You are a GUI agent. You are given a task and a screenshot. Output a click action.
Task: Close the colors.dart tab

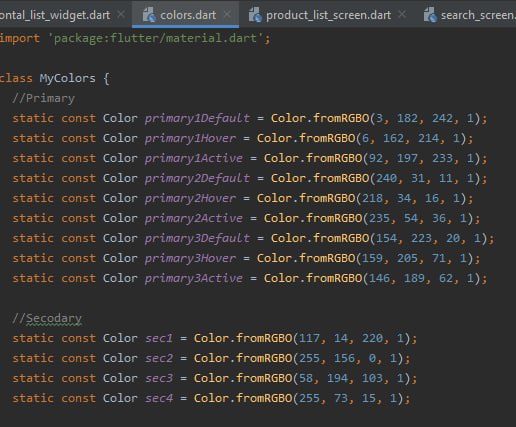tap(227, 14)
